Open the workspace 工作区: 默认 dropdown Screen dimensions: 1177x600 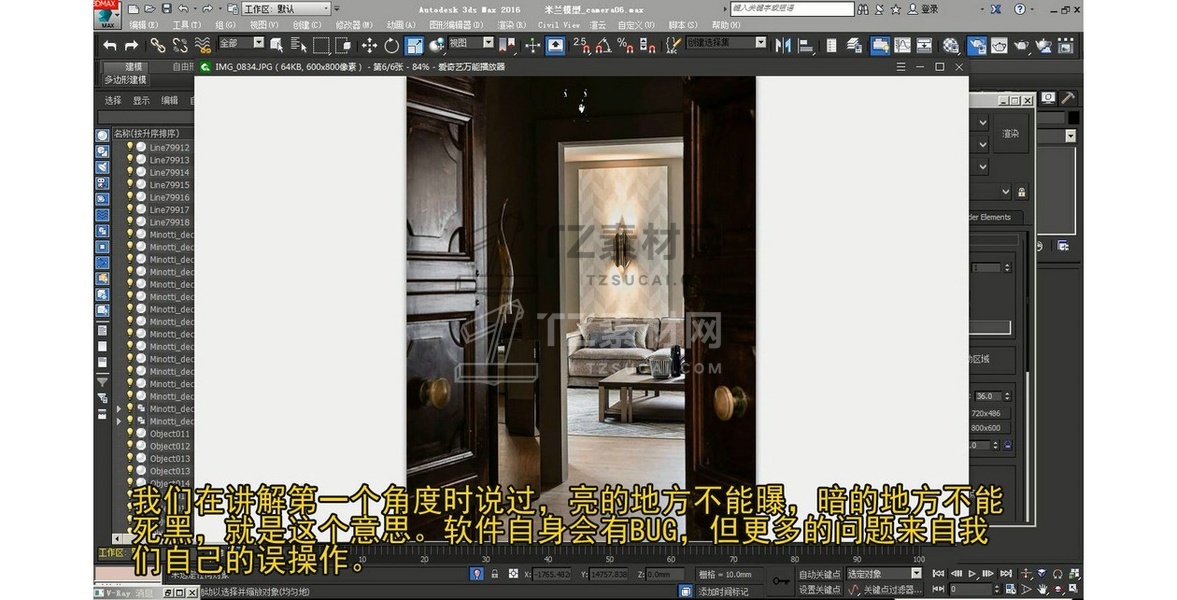pos(286,9)
